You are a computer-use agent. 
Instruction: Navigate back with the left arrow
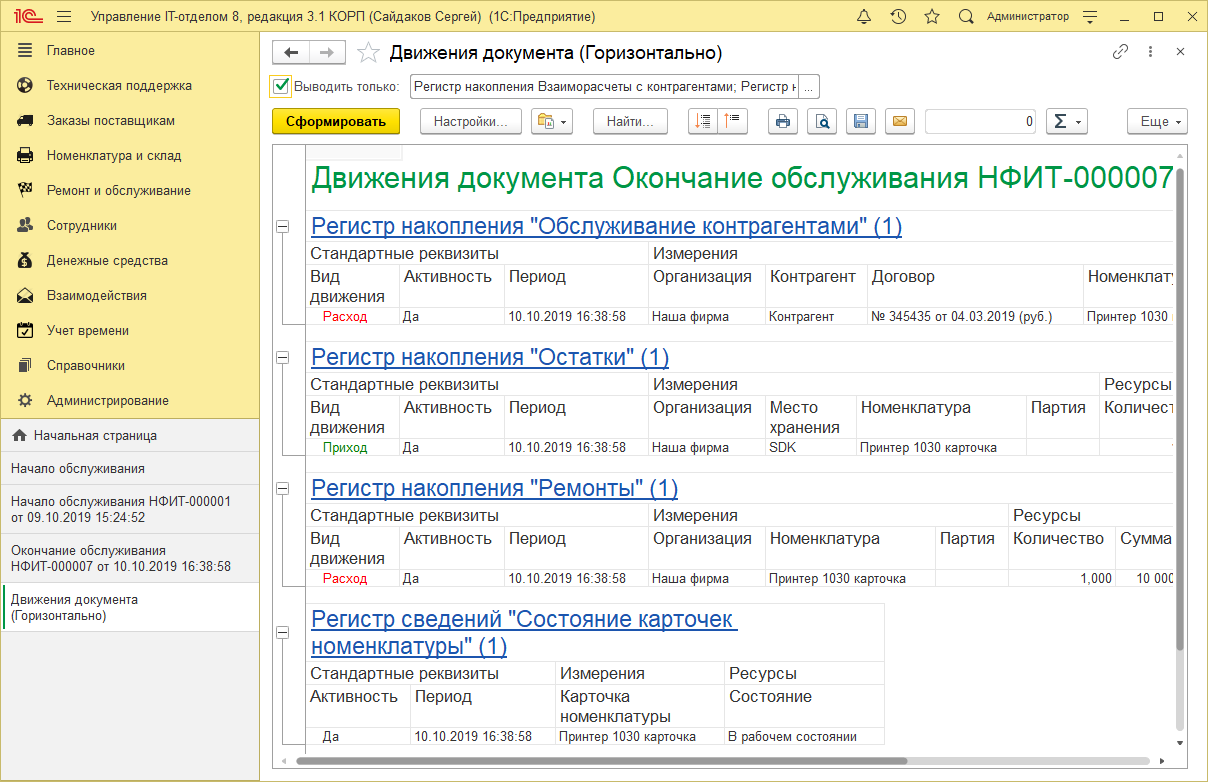point(291,52)
